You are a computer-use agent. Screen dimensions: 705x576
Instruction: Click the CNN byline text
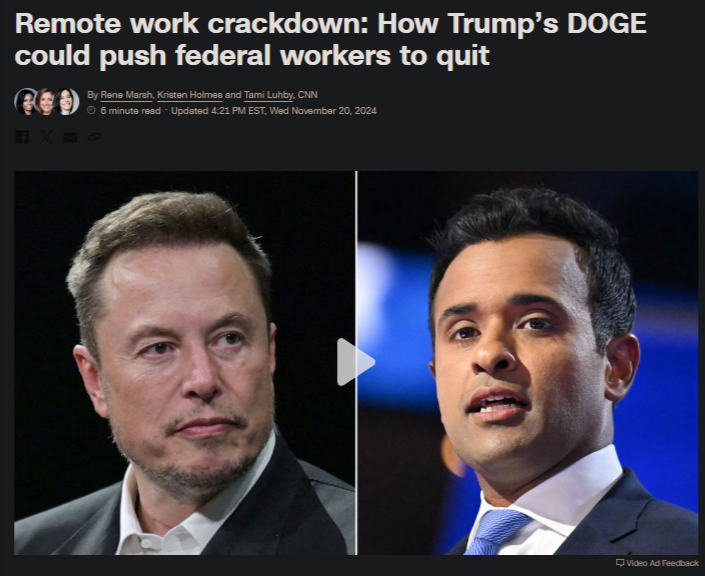pos(308,95)
